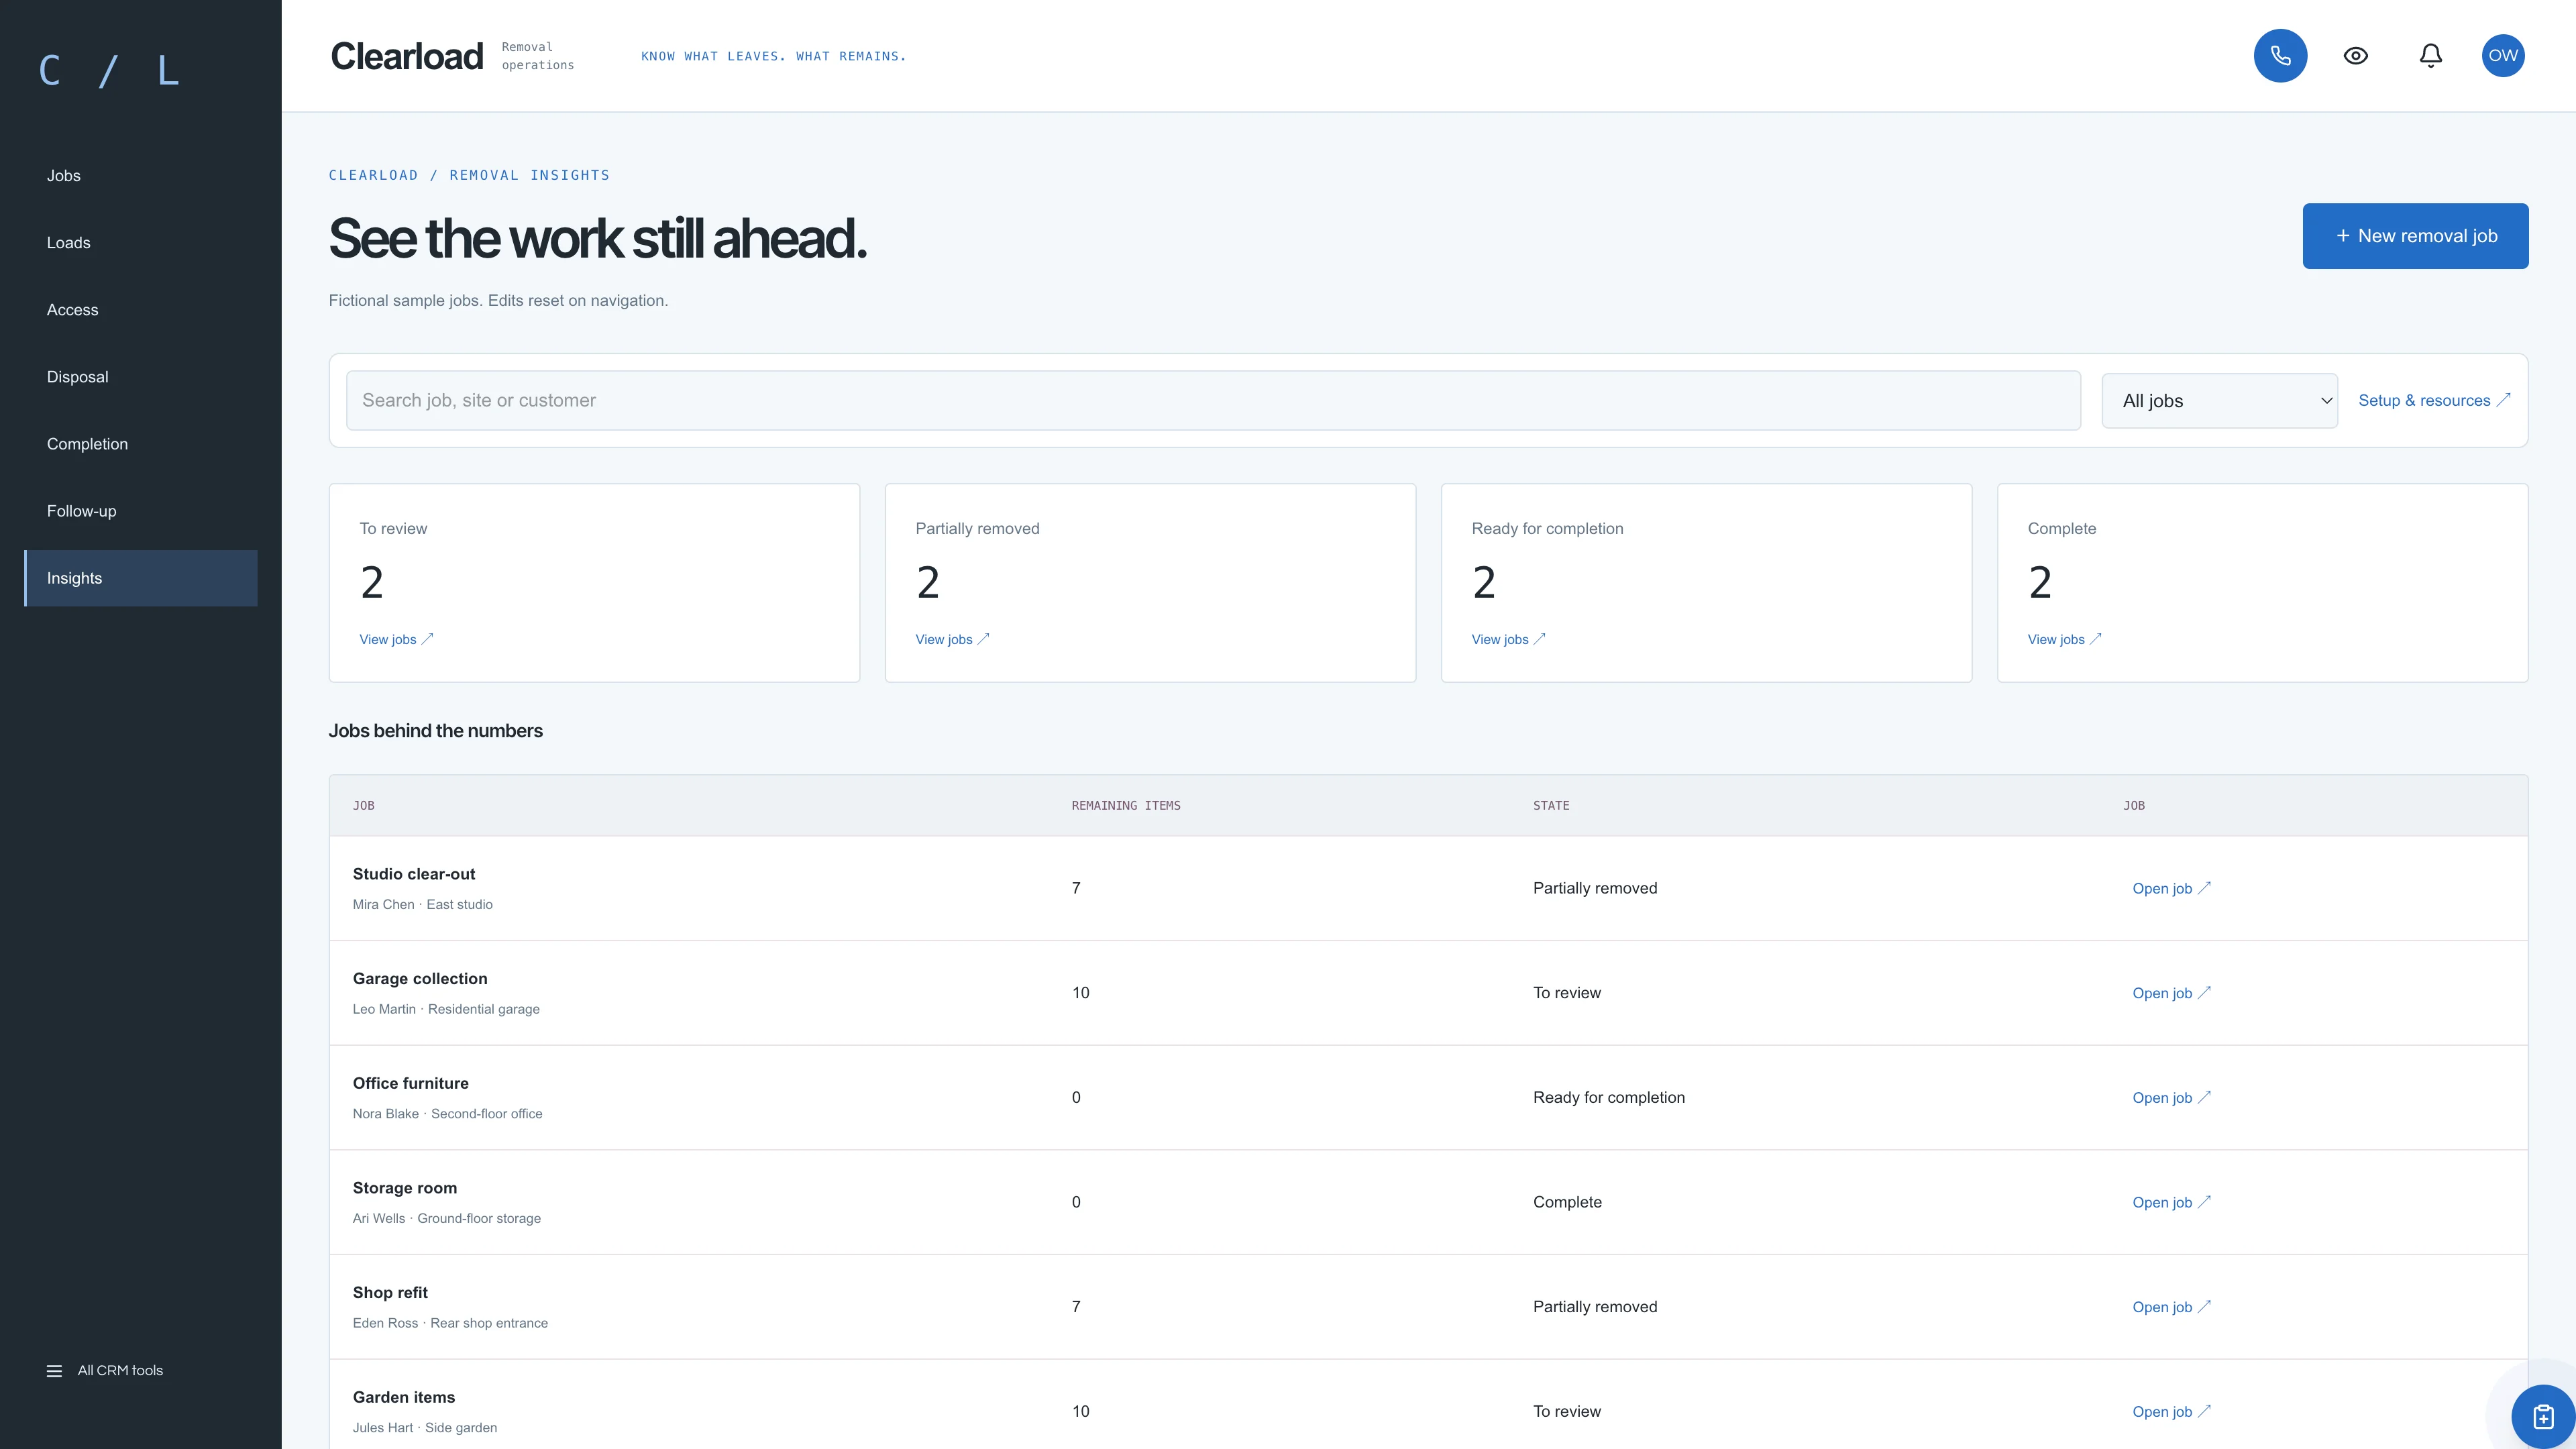Click the Ready for completion state for Office furniture
This screenshot has width=2576, height=1449.
(1609, 1098)
